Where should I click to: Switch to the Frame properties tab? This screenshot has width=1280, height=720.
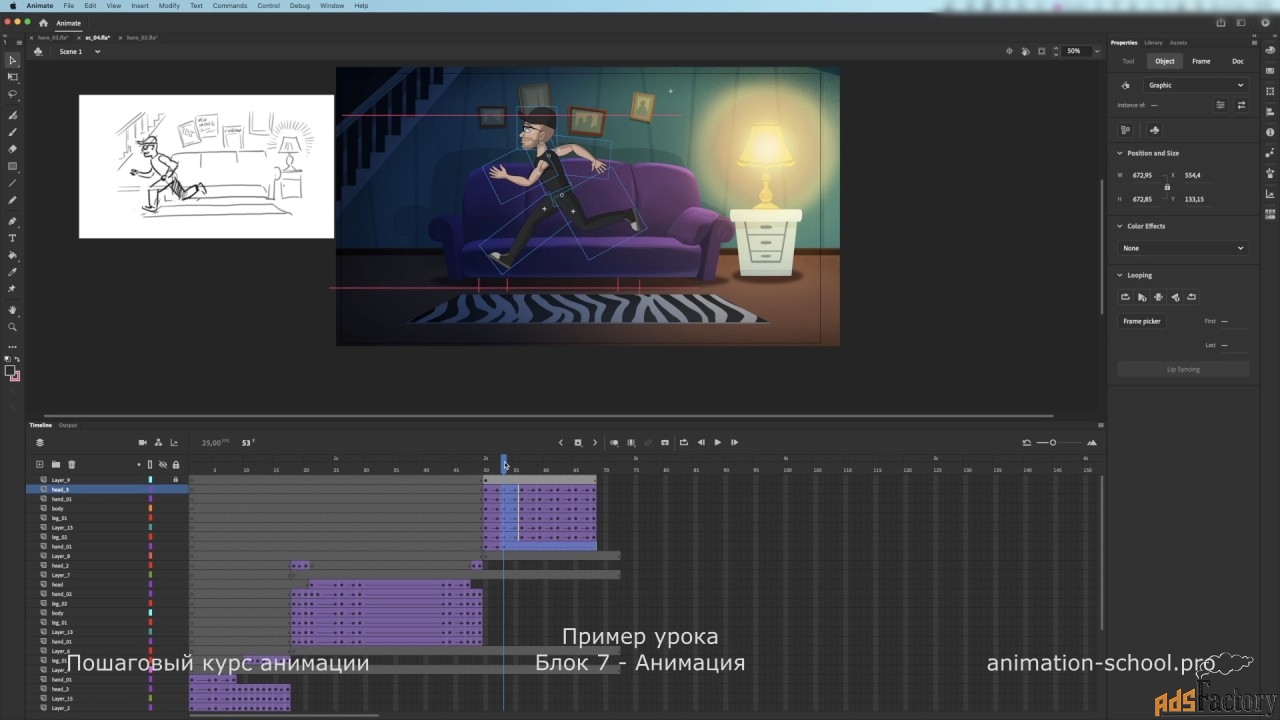(x=1201, y=61)
